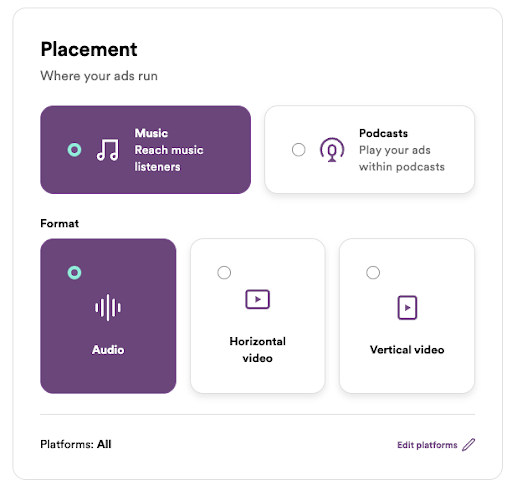Click the Placement heading
The image size is (512, 490).
pos(89,49)
